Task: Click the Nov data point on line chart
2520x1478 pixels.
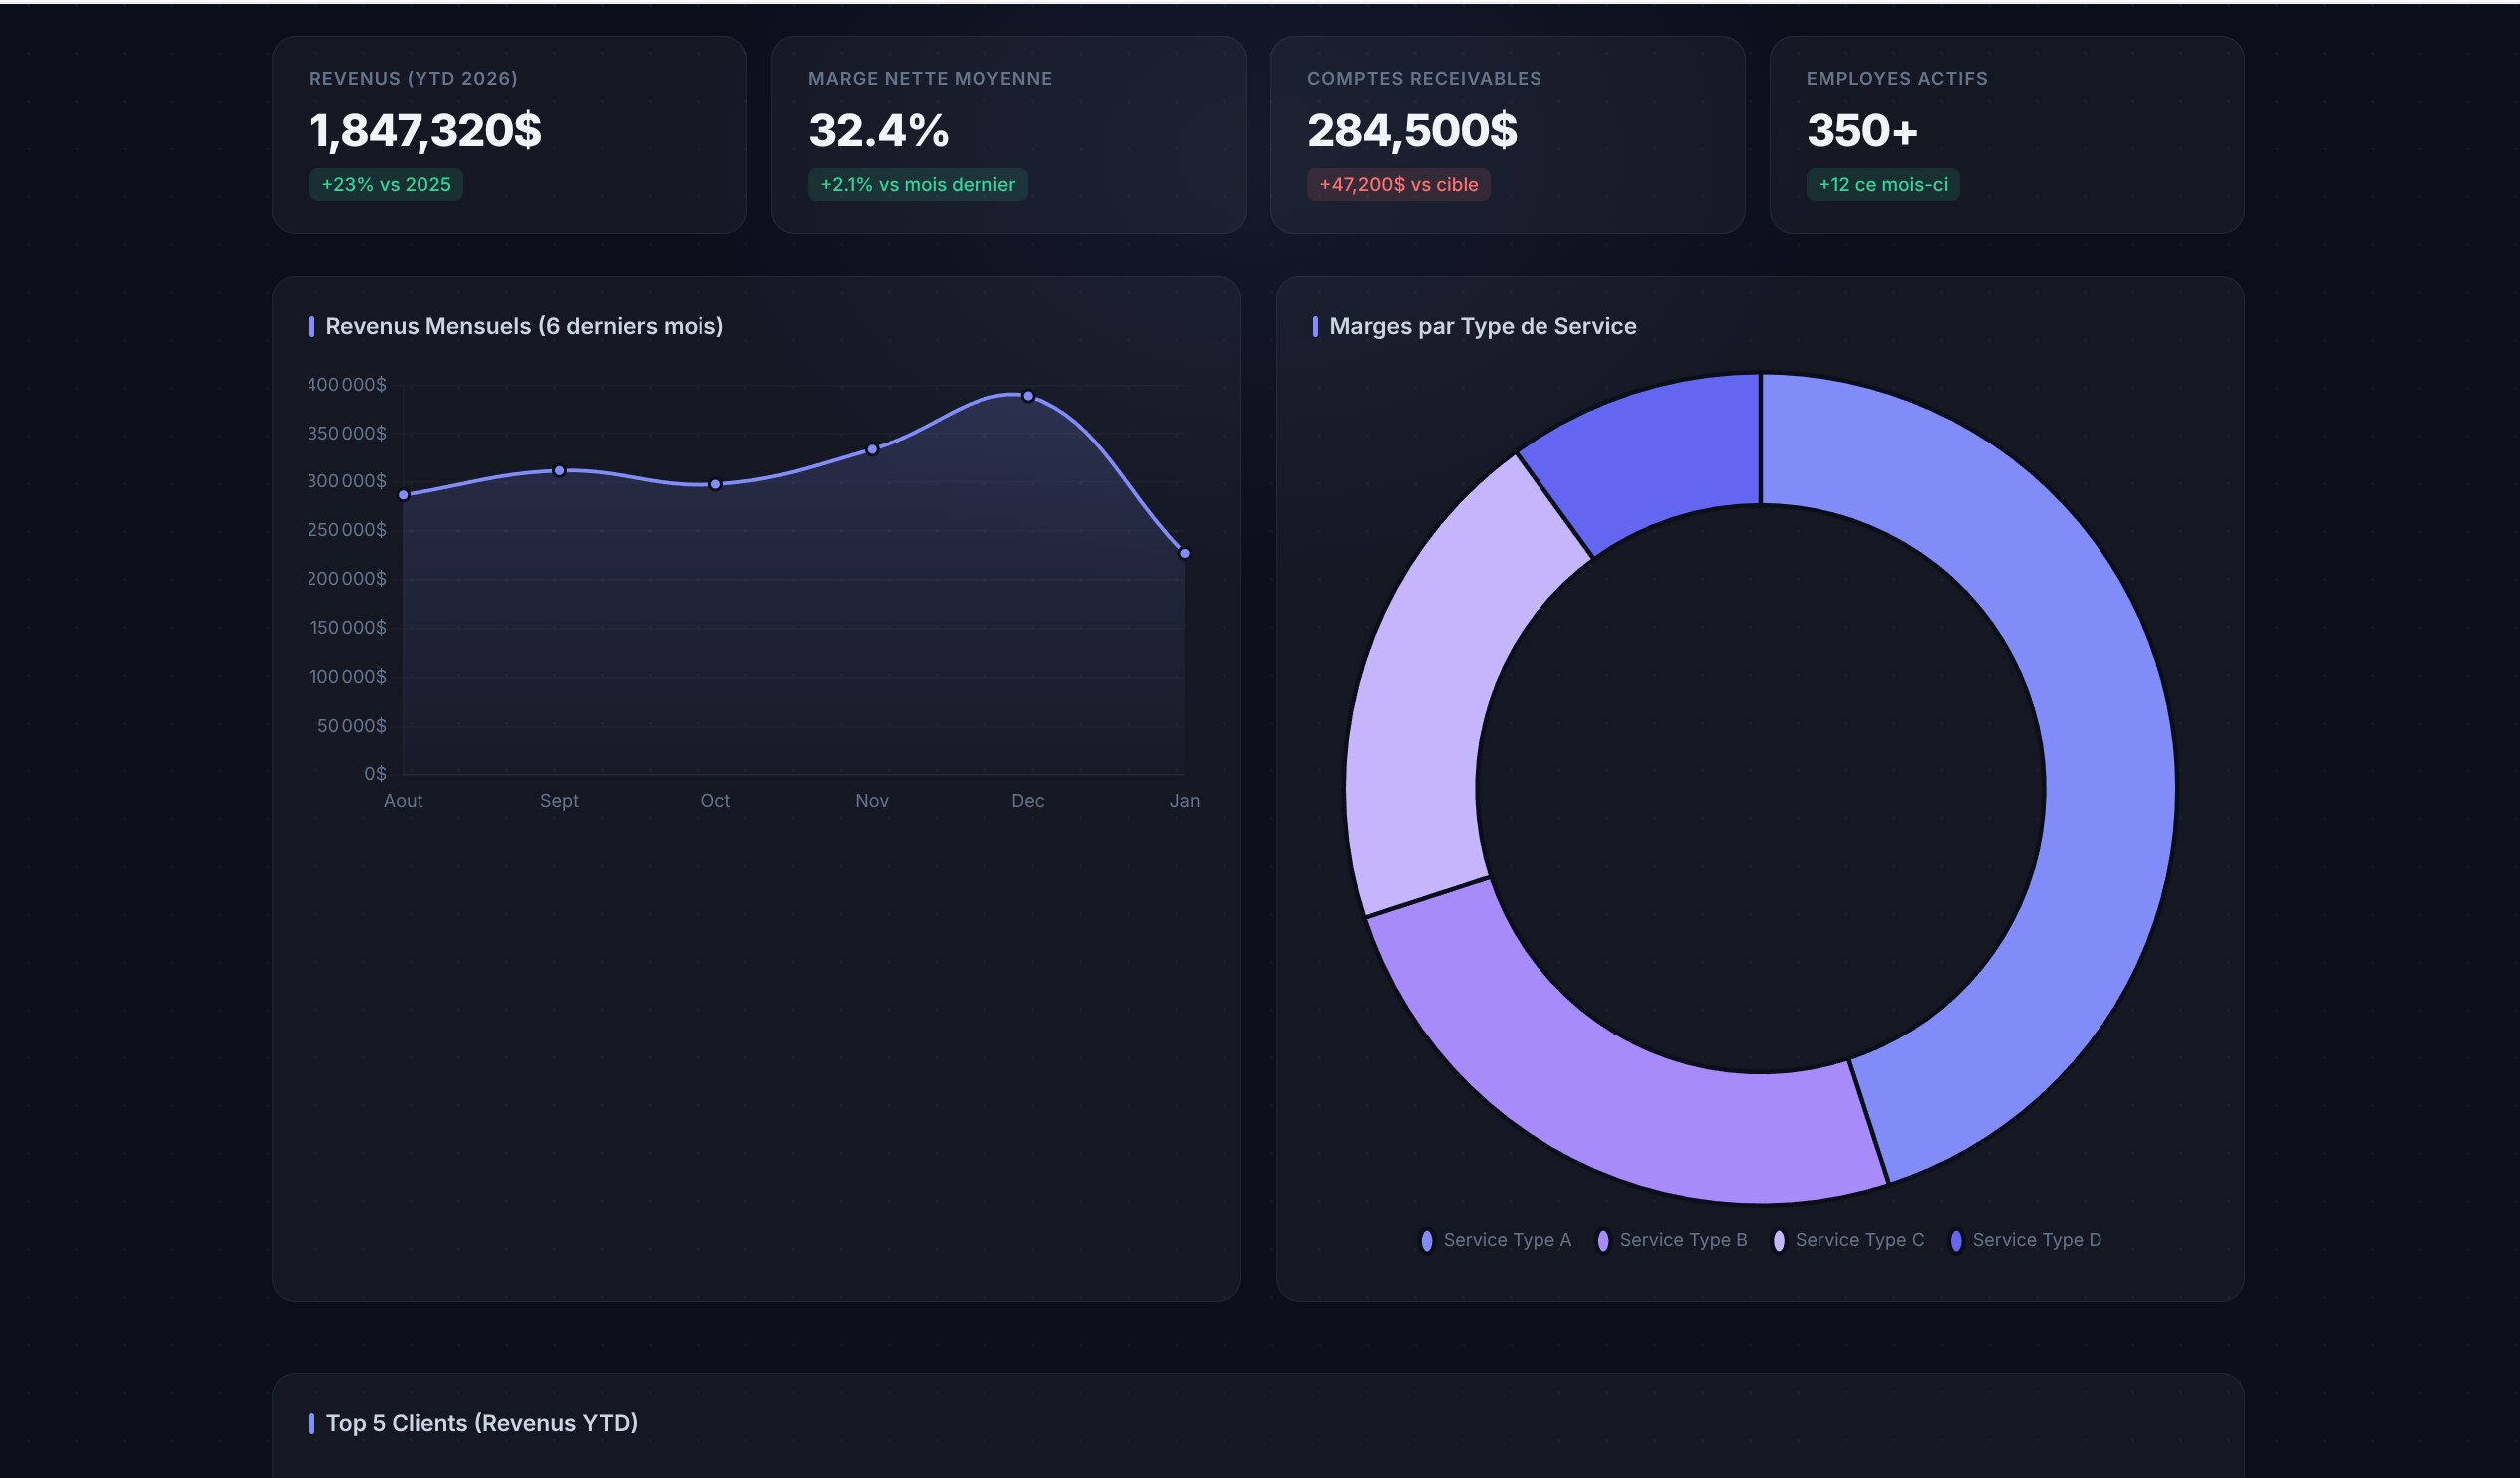Action: pyautogui.click(x=872, y=449)
